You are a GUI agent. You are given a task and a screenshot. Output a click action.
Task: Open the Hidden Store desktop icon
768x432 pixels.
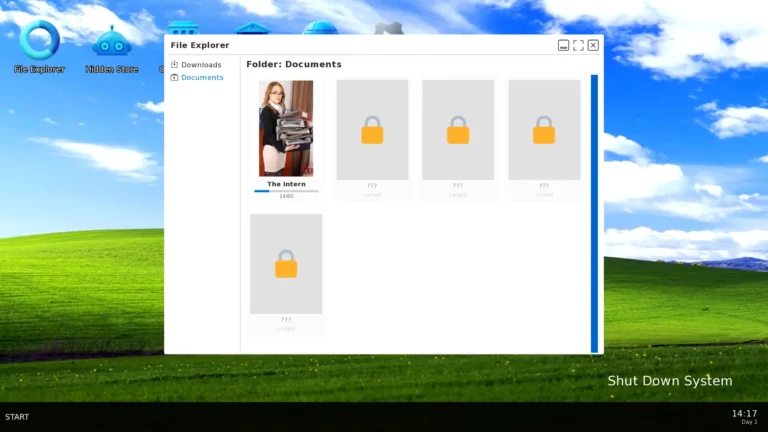click(111, 44)
